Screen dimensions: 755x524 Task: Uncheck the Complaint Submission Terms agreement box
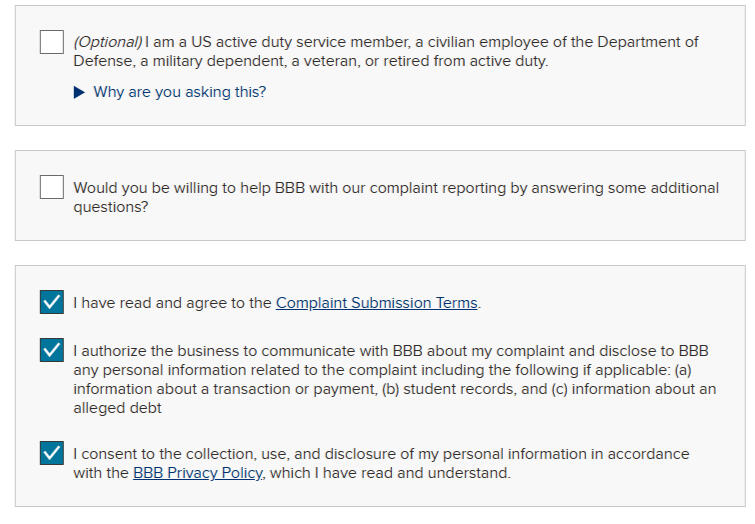pos(52,302)
